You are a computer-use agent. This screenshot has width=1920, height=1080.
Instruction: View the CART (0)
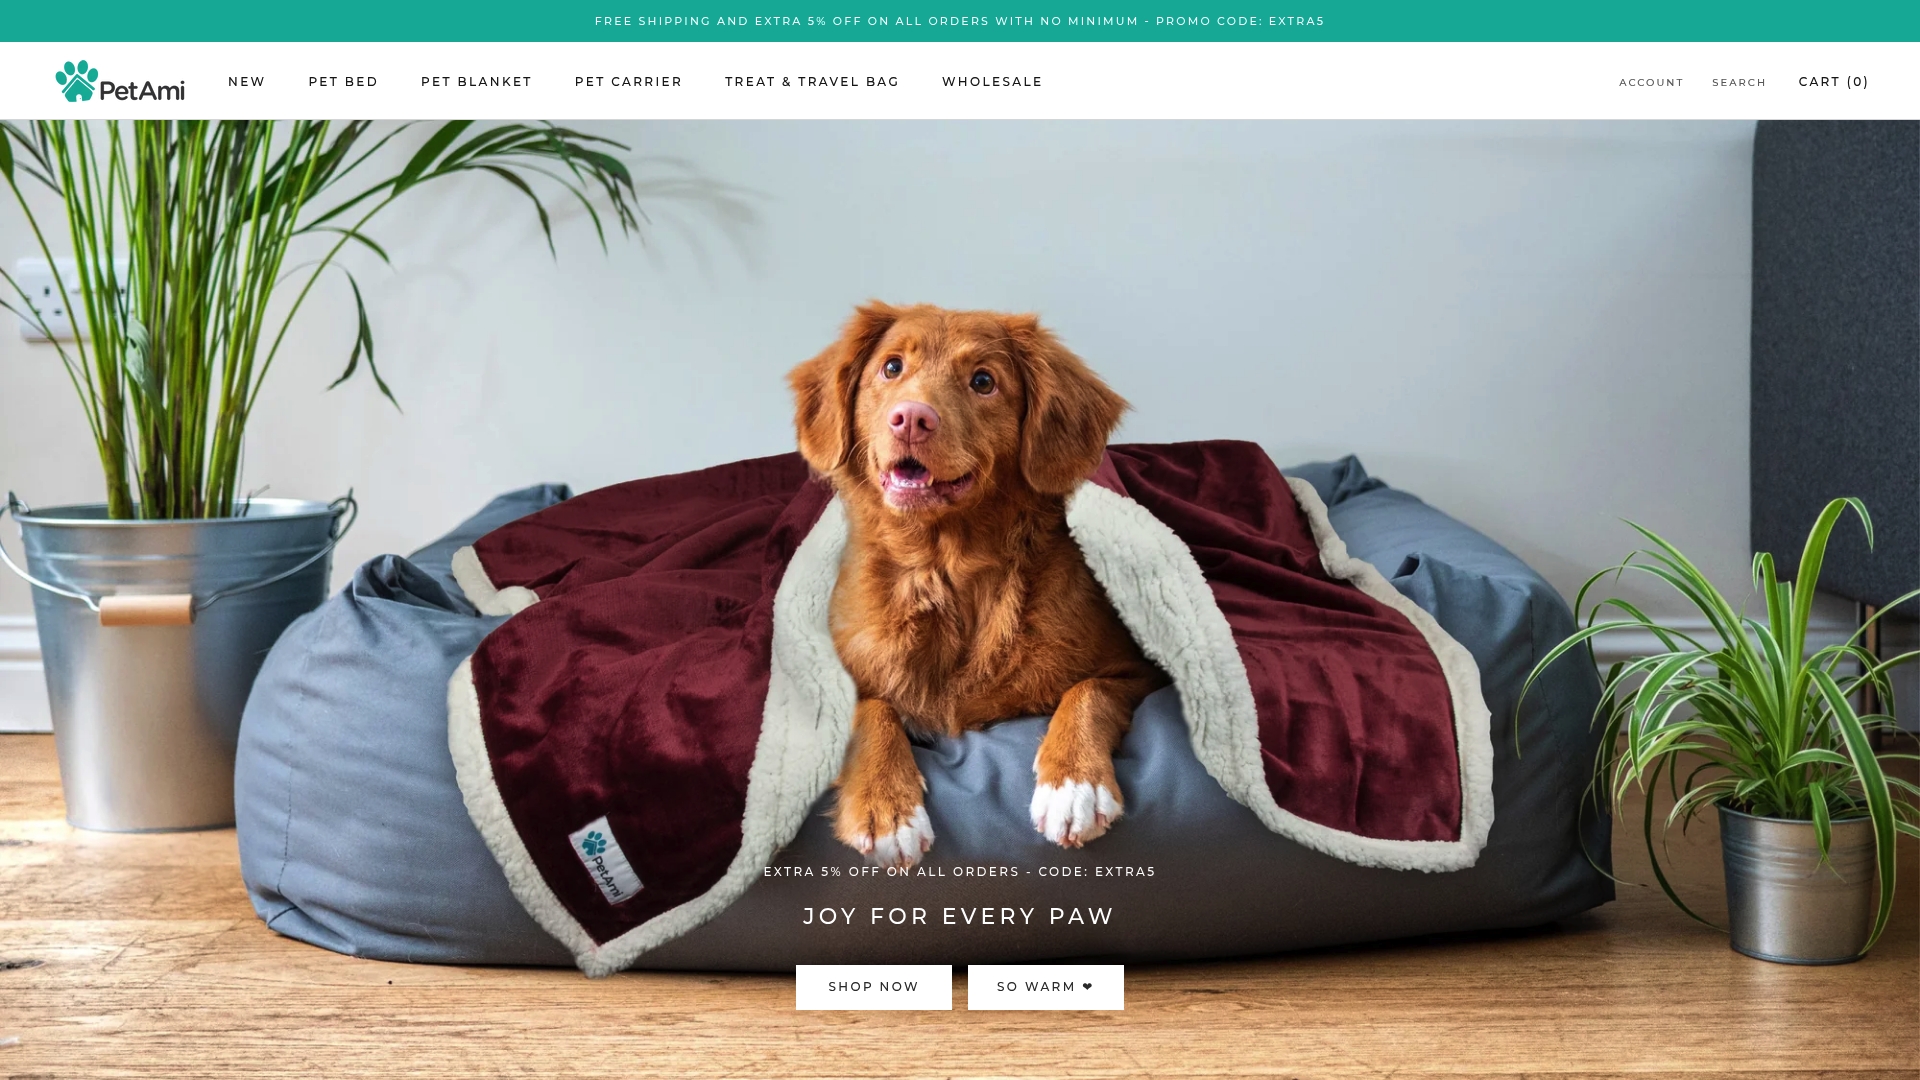point(1833,82)
